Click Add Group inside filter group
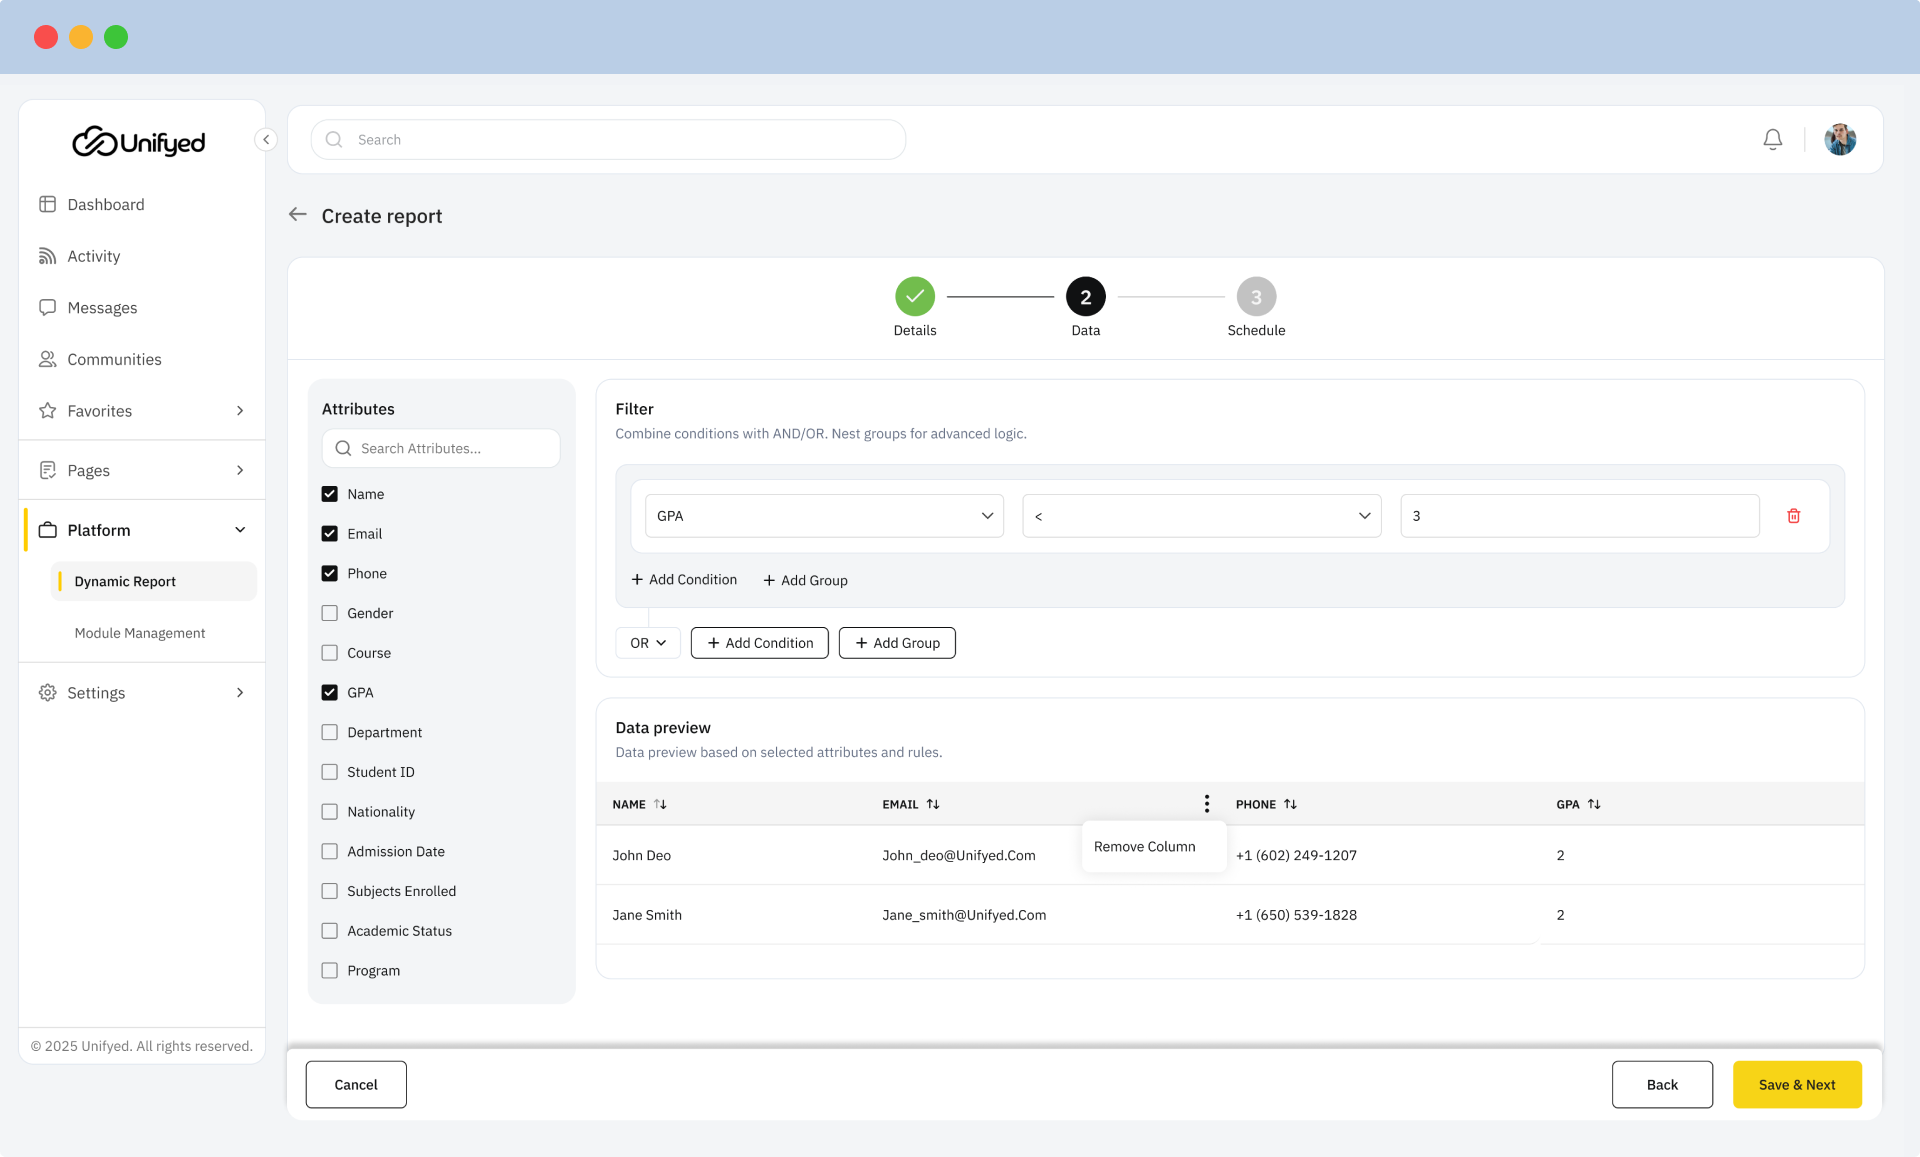The width and height of the screenshot is (1920, 1157). click(x=805, y=580)
